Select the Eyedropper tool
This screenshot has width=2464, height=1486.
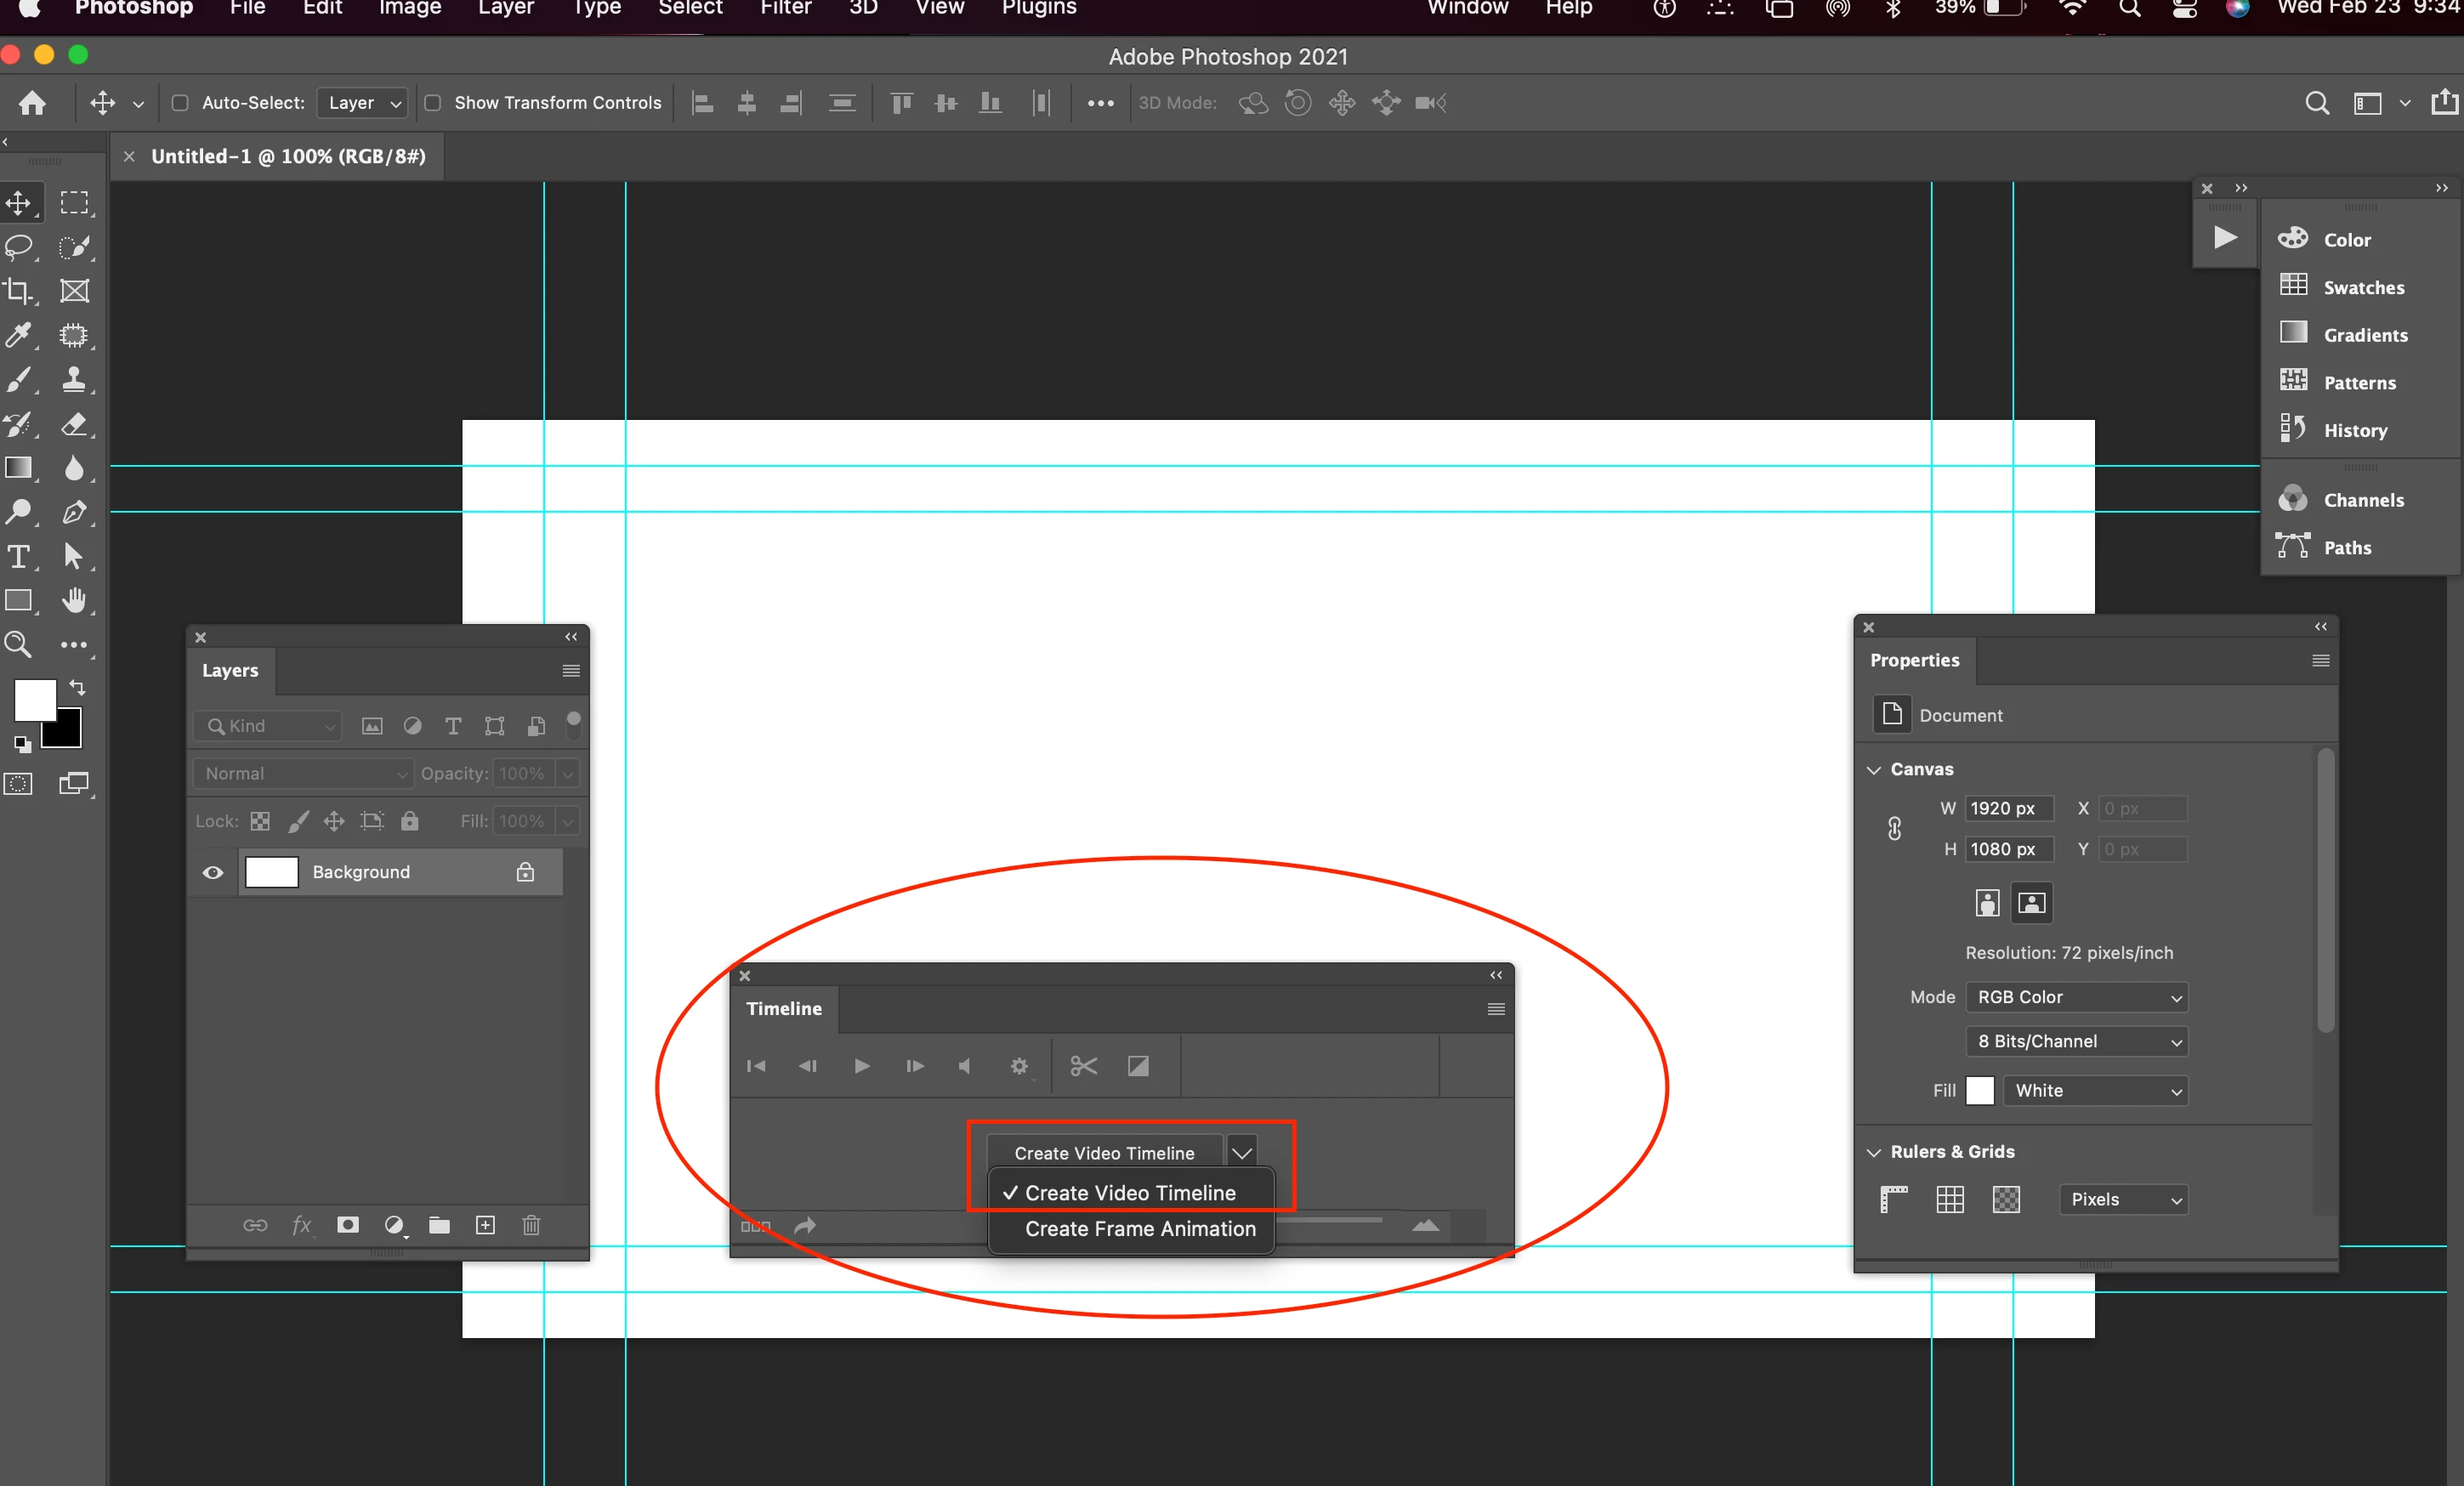(x=19, y=335)
